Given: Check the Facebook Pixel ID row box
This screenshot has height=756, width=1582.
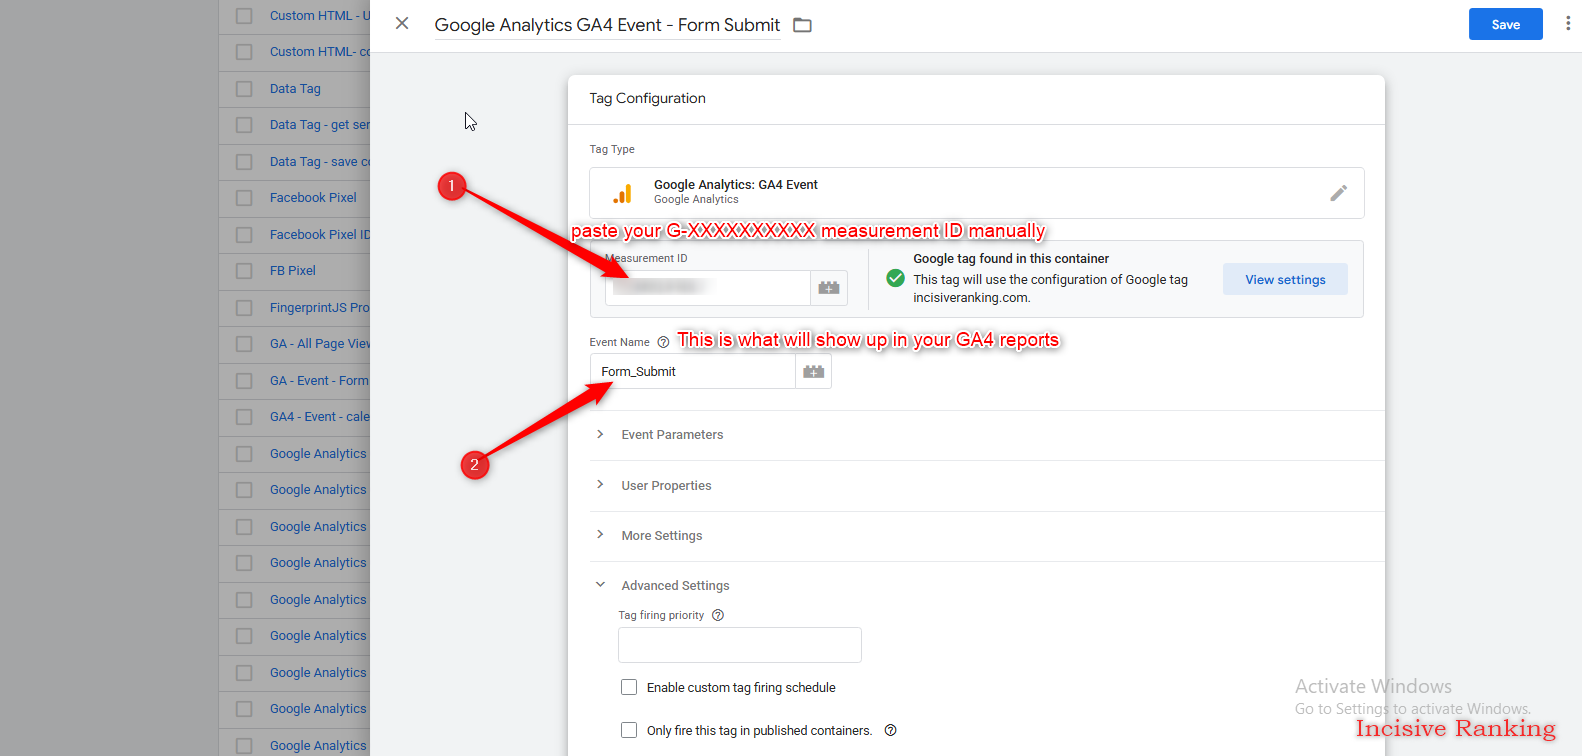Looking at the screenshot, I should [x=244, y=235].
